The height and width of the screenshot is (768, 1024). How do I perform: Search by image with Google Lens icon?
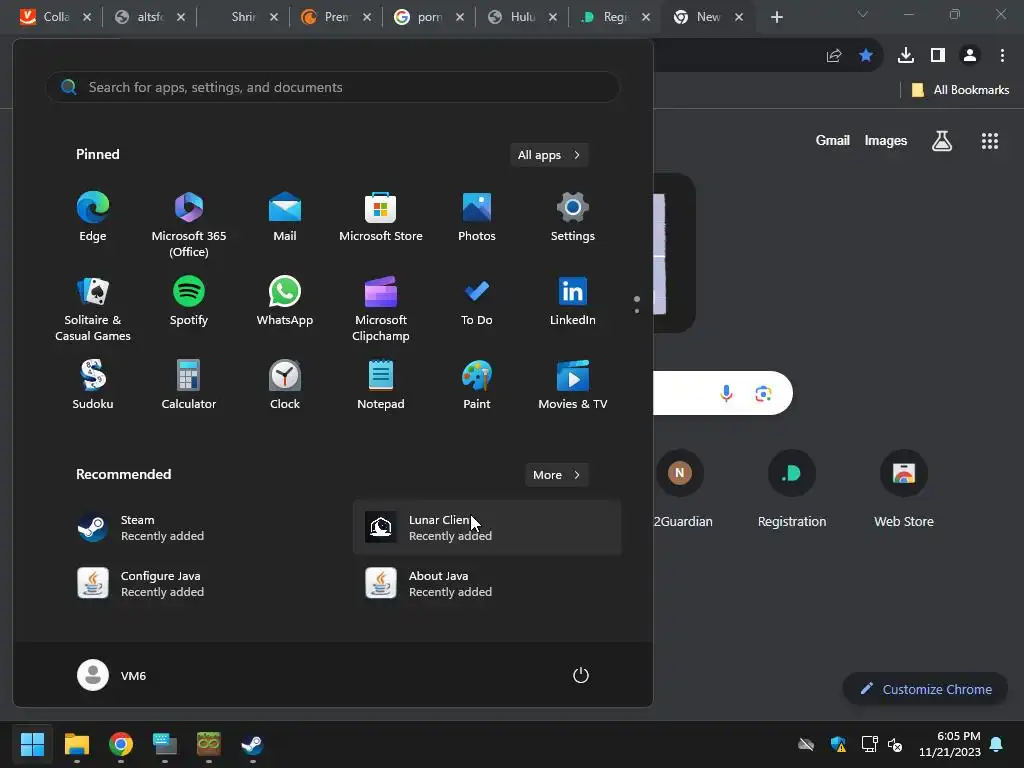point(763,393)
